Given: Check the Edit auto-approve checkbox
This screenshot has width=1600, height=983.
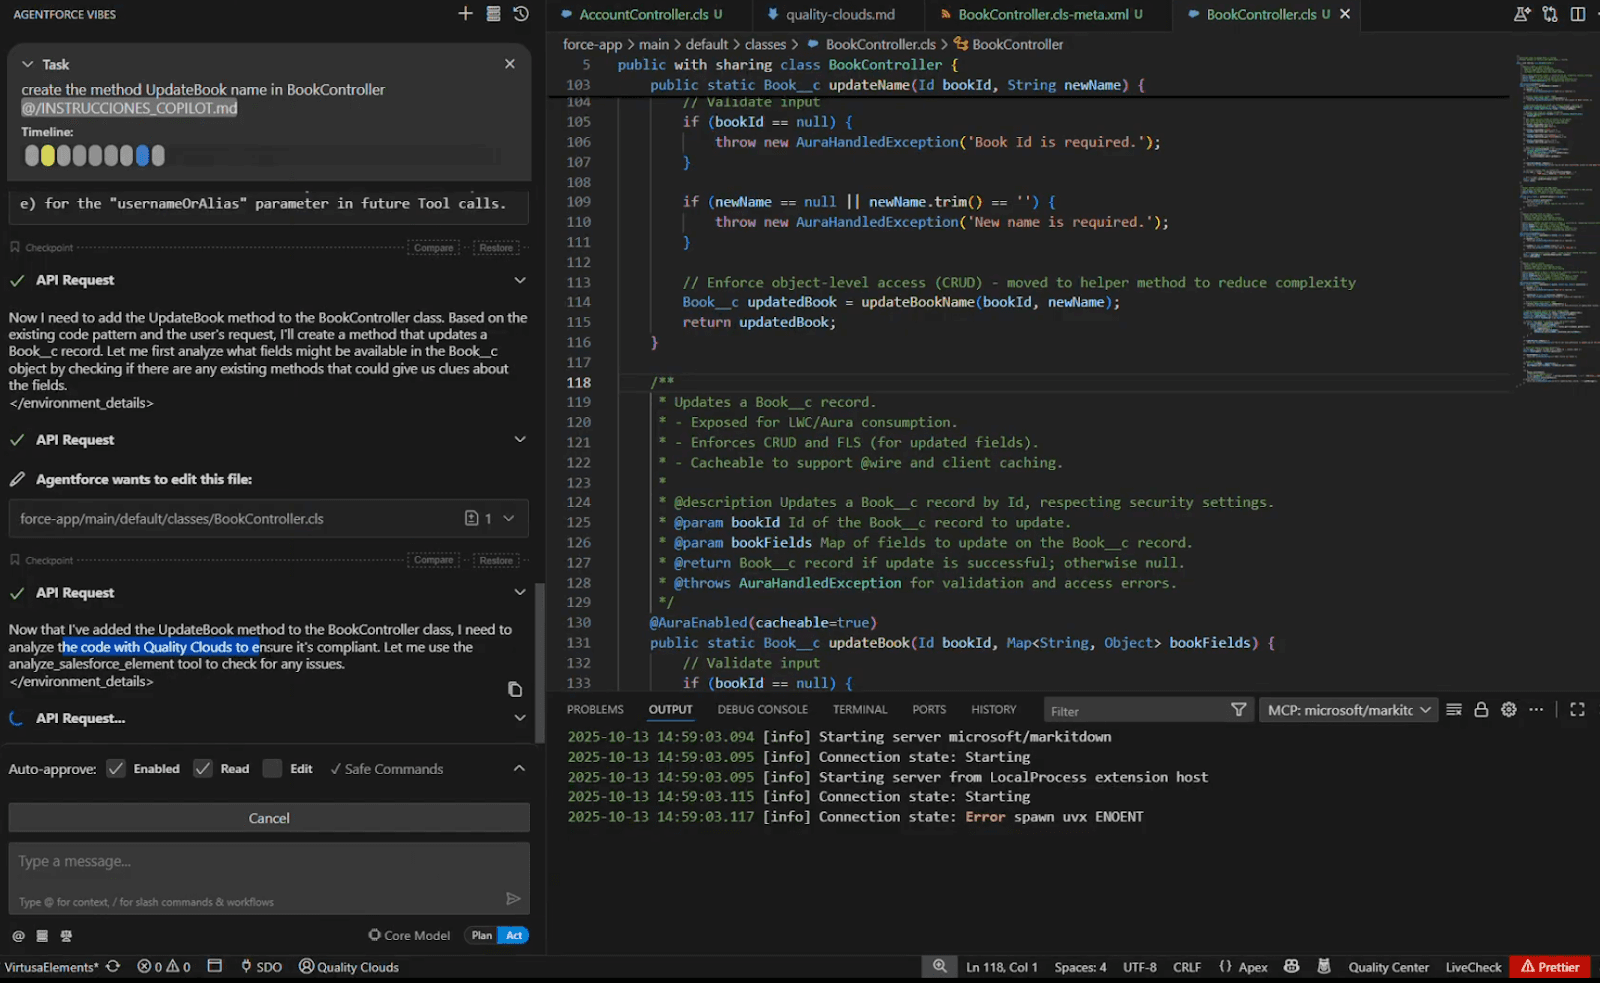Looking at the screenshot, I should 272,769.
